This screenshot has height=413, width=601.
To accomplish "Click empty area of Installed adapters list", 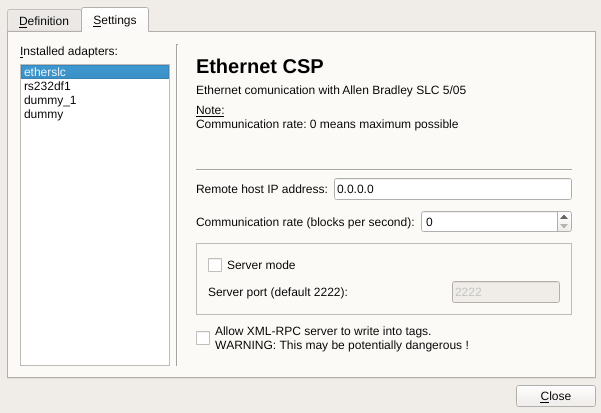I will coord(95,250).
